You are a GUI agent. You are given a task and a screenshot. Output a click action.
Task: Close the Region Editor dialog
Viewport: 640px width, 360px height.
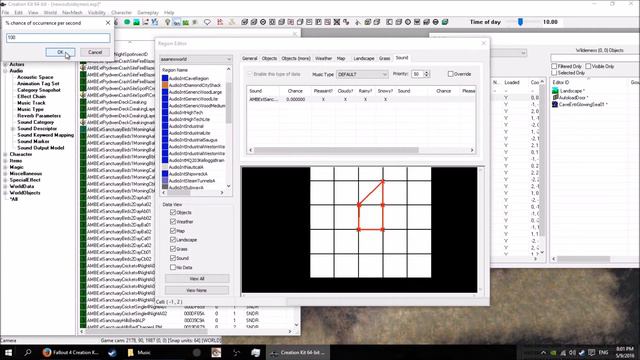[484, 43]
